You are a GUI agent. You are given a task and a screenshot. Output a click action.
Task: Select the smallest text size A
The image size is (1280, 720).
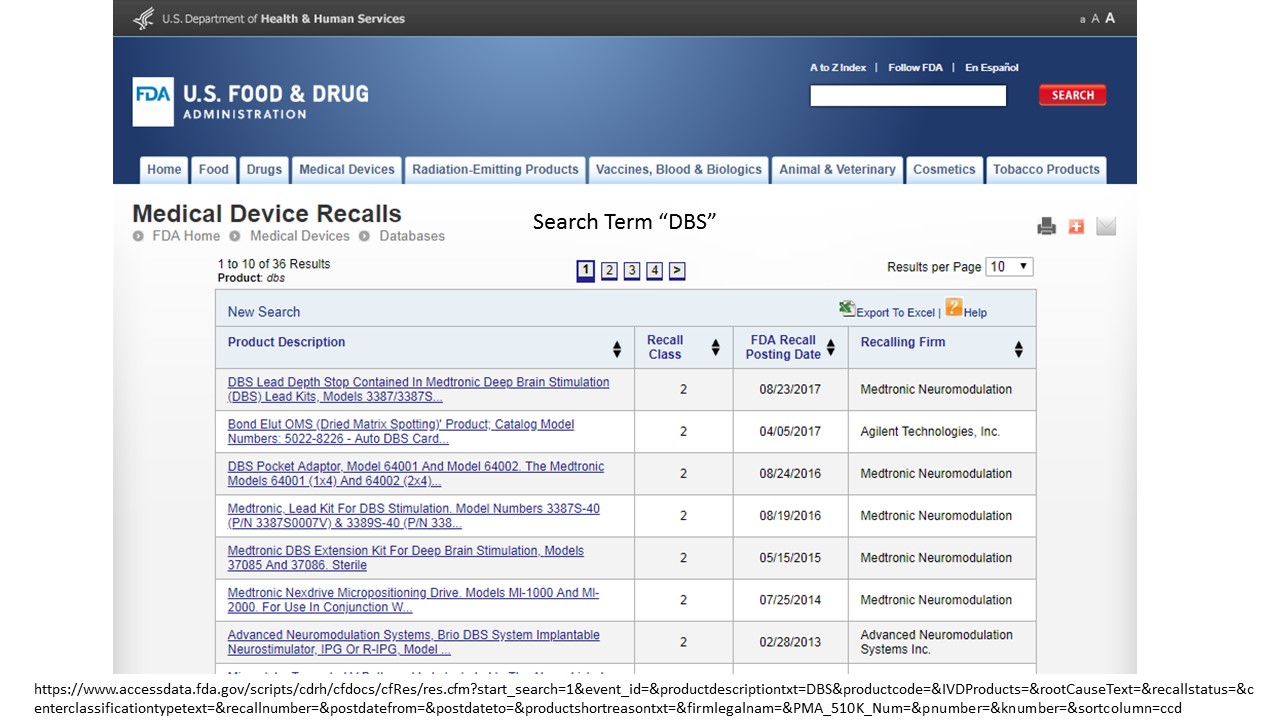[x=1082, y=20]
